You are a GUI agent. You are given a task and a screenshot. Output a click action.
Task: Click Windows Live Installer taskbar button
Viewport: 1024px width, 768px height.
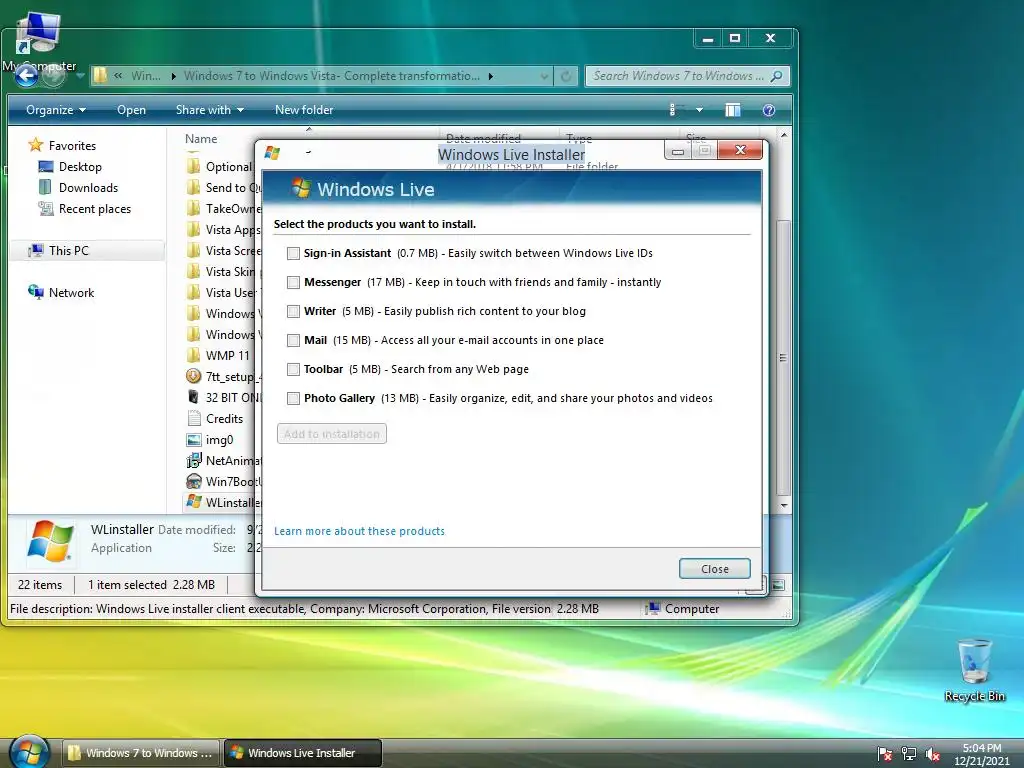(302, 753)
